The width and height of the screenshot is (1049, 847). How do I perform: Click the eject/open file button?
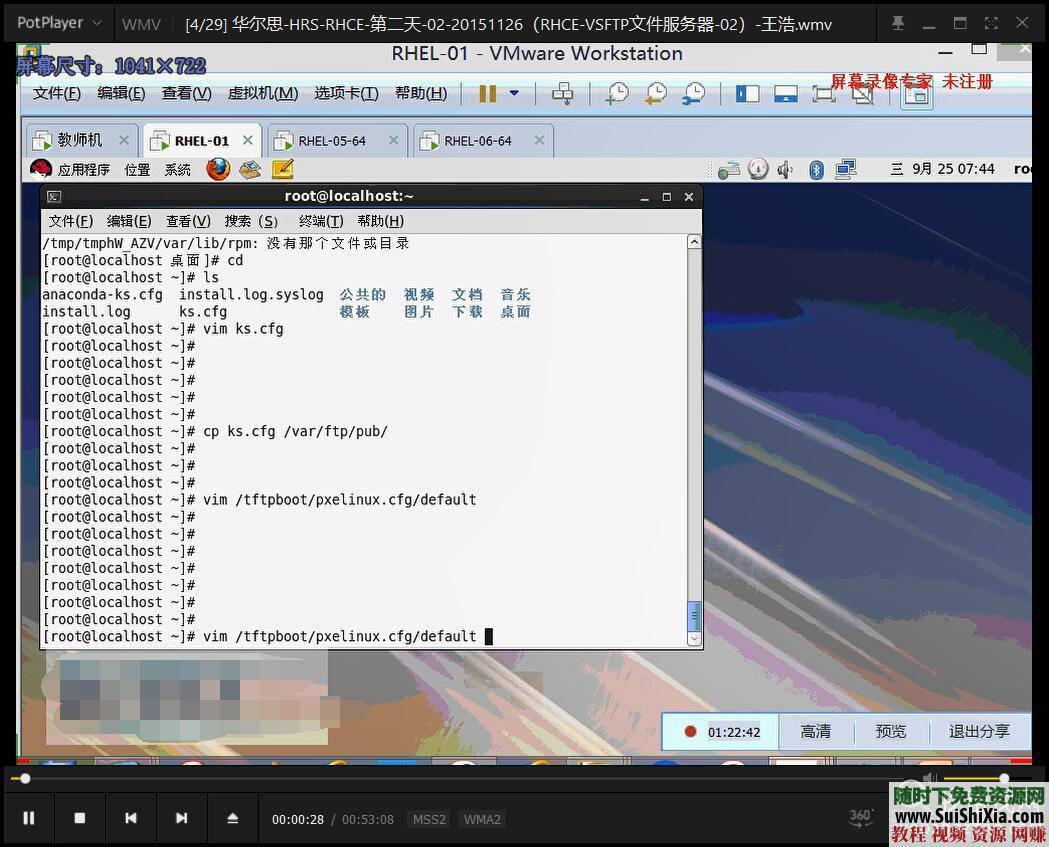[232, 818]
